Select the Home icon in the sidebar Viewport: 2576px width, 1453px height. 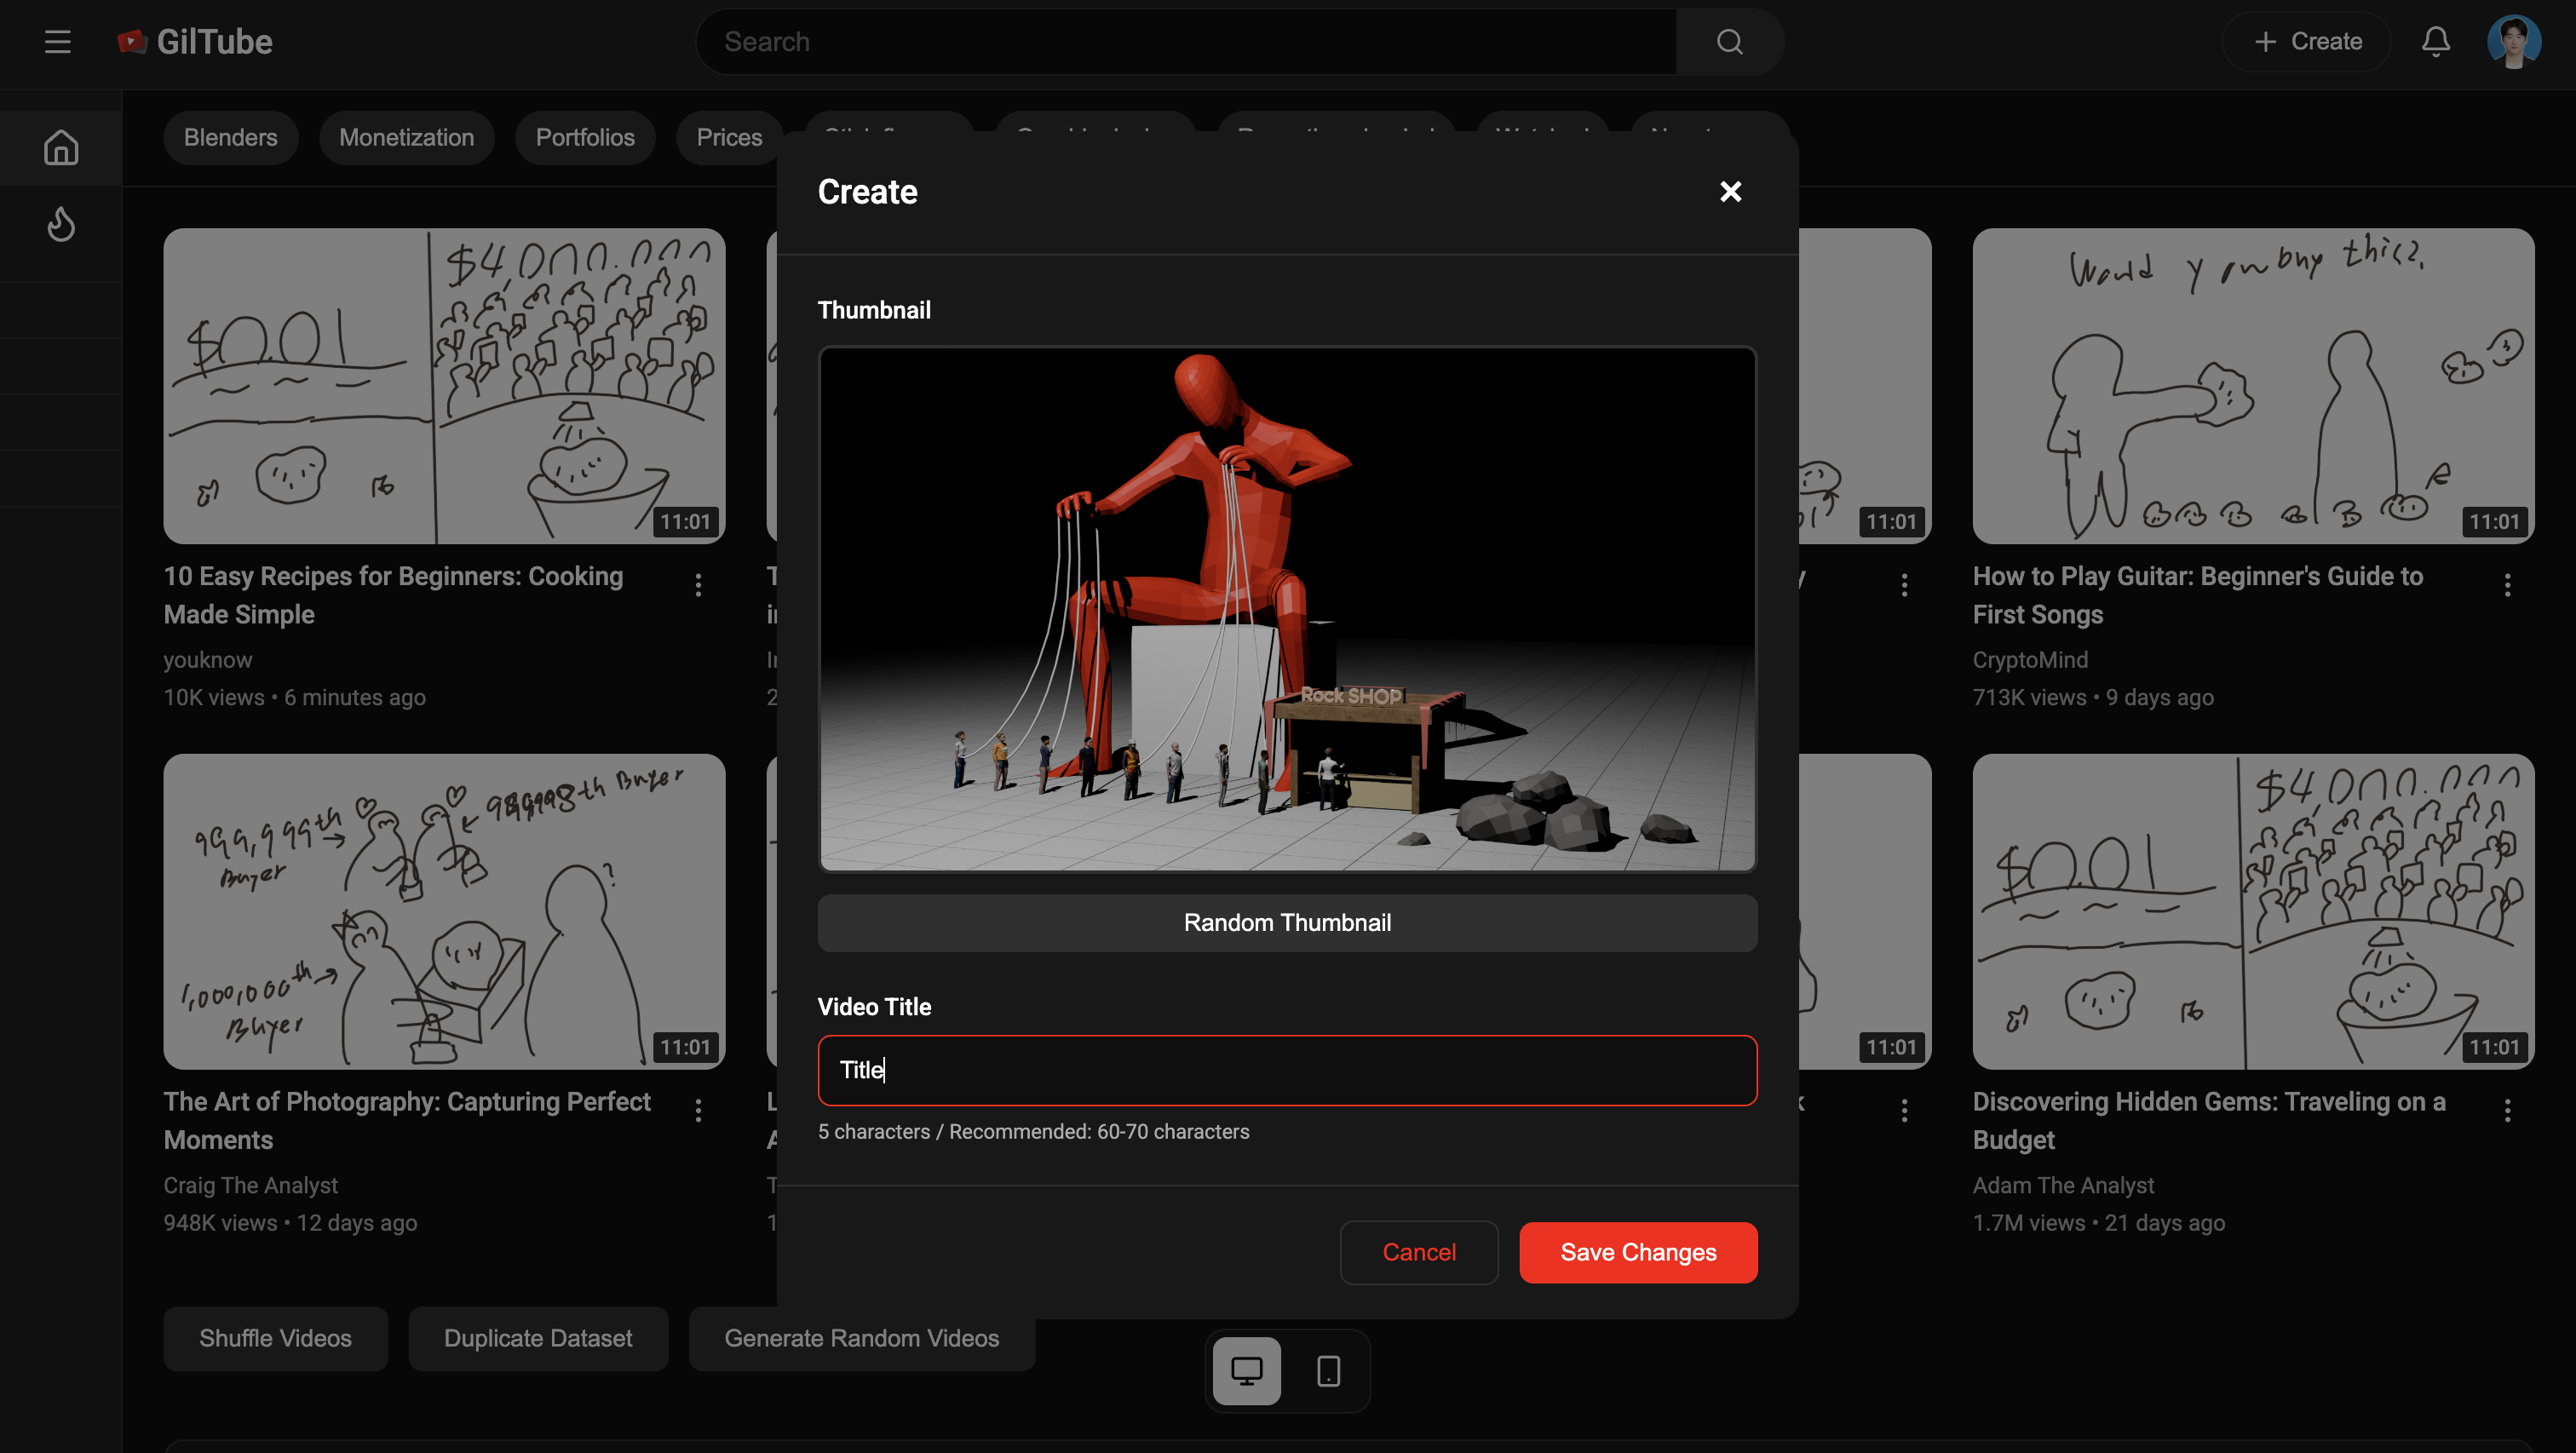(x=60, y=147)
